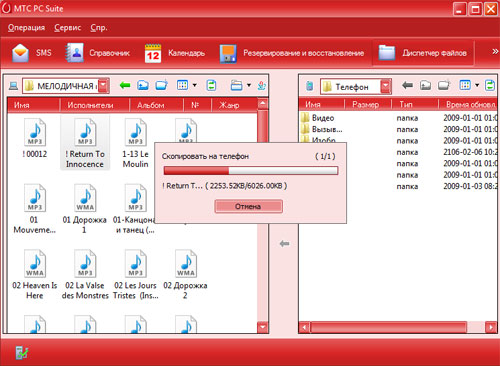The width and height of the screenshot is (500, 366).
Task: Select the 1-13 Le Moulin file
Action: click(136, 143)
